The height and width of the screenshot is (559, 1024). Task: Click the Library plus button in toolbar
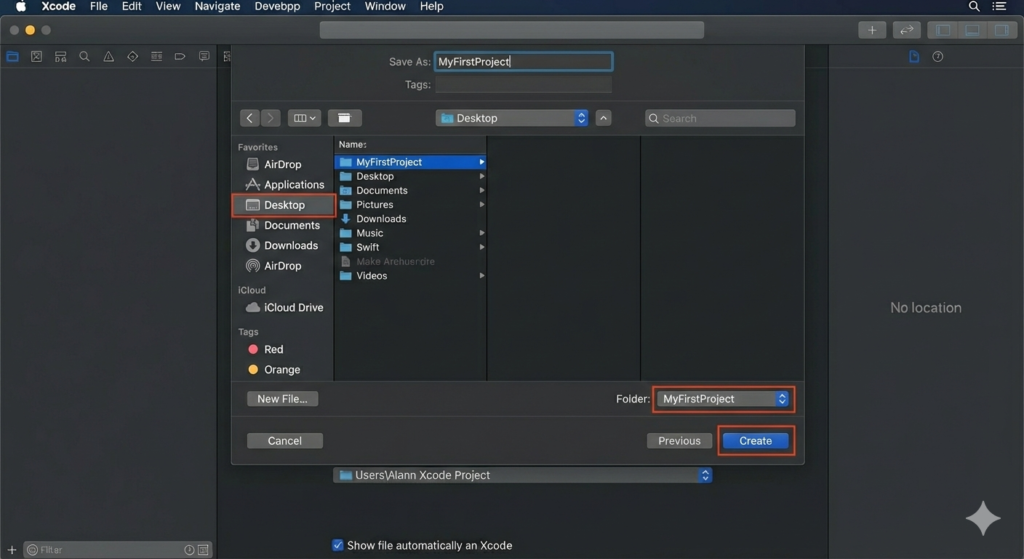(x=871, y=30)
